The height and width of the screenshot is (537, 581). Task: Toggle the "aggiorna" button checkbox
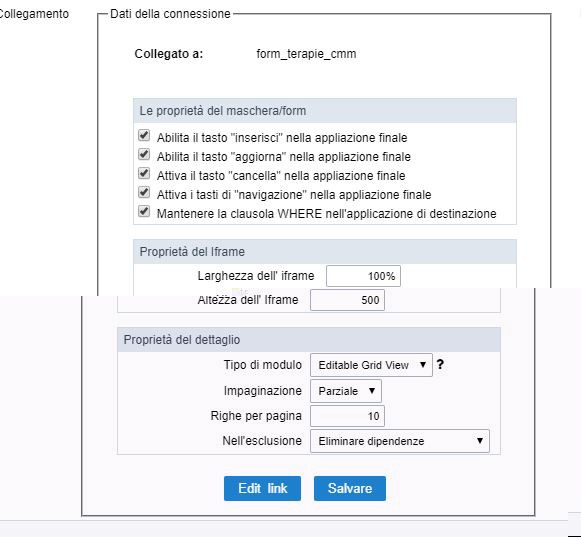click(x=144, y=154)
